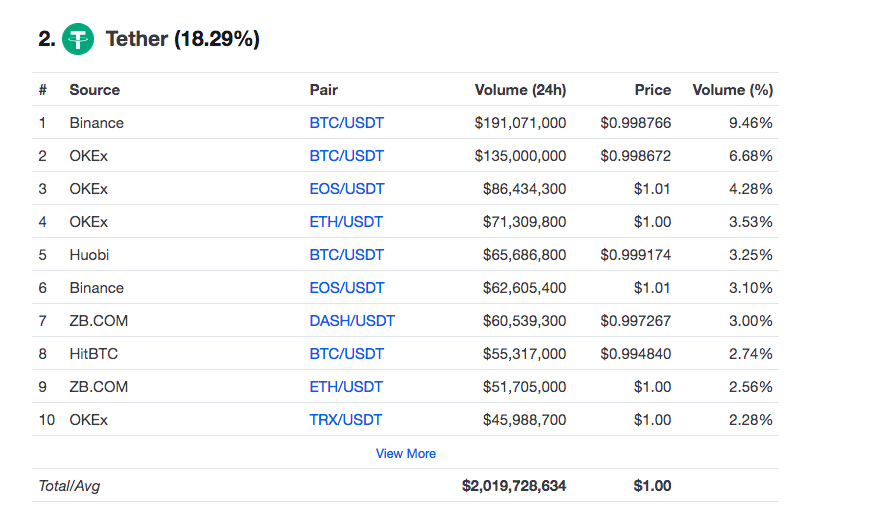Image resolution: width=878 pixels, height=530 pixels.
Task: Click the $60,539,300 volume value
Action: [x=525, y=321]
